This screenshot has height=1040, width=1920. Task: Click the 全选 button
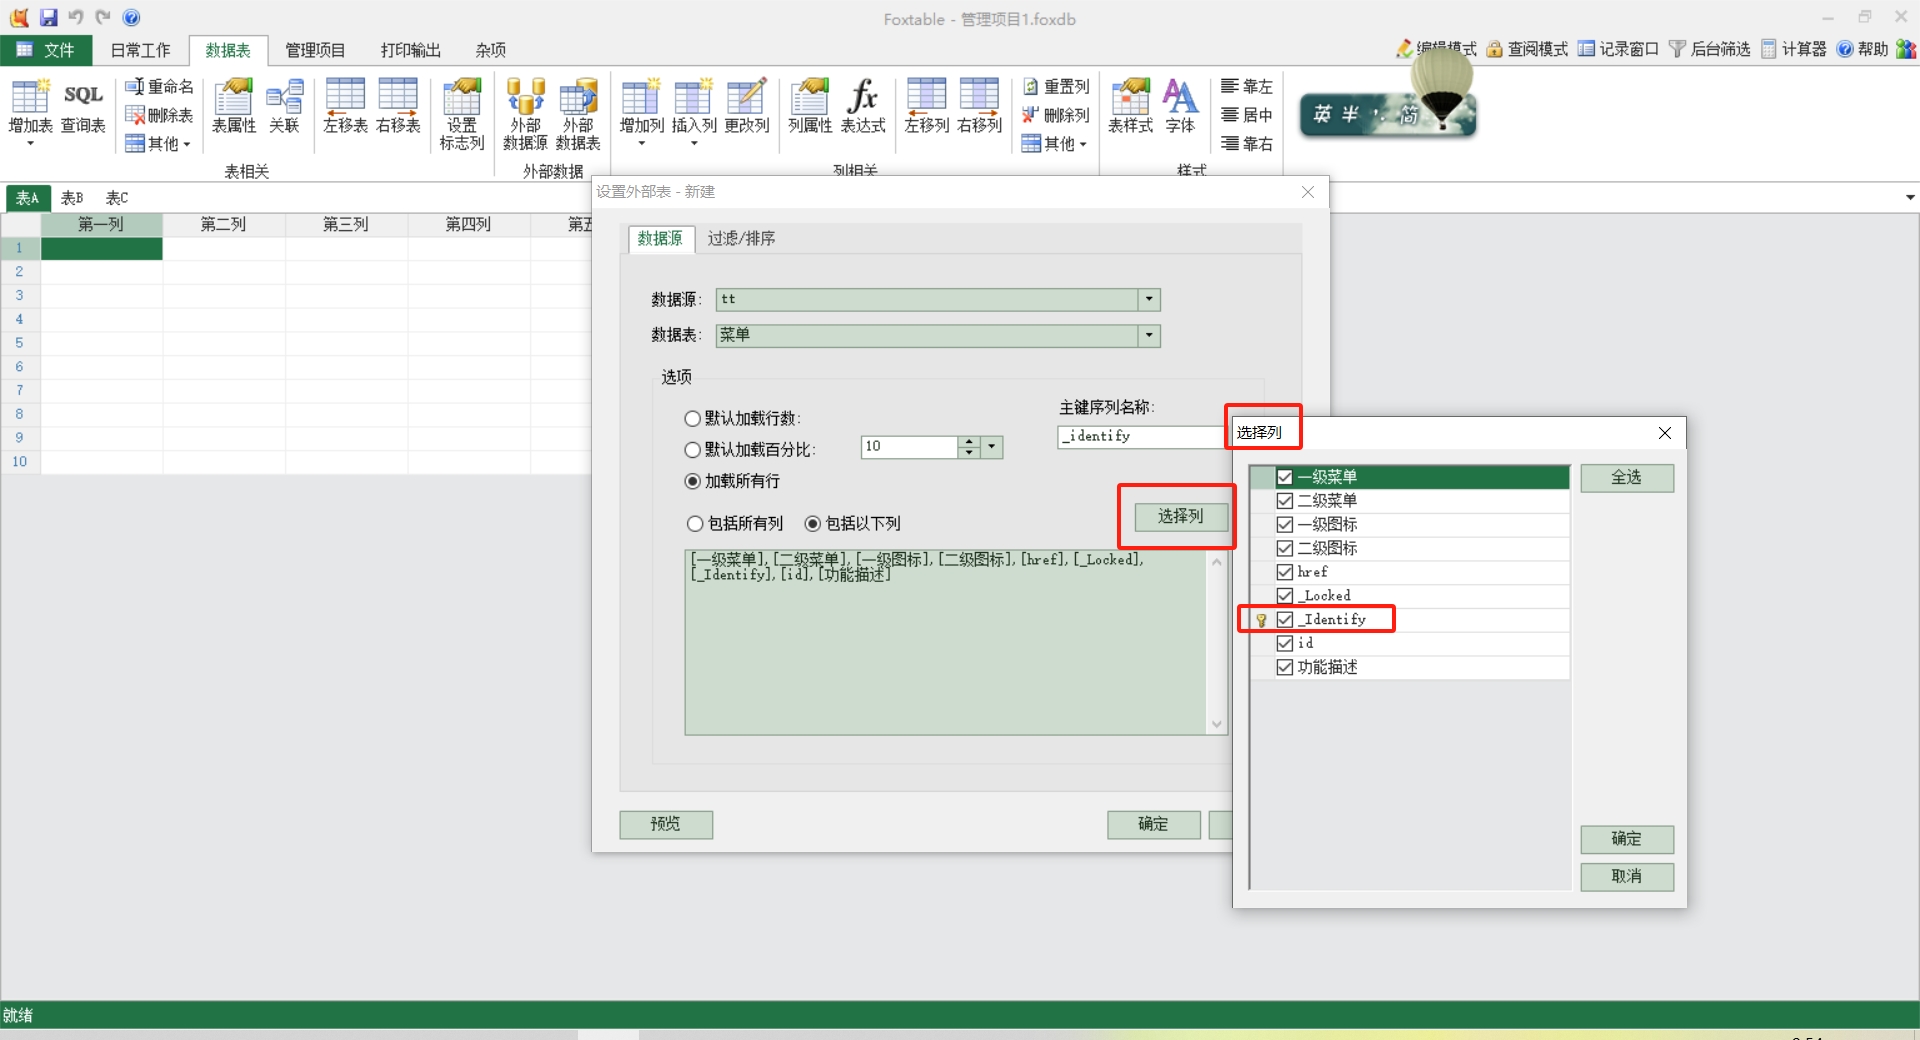(x=1626, y=478)
